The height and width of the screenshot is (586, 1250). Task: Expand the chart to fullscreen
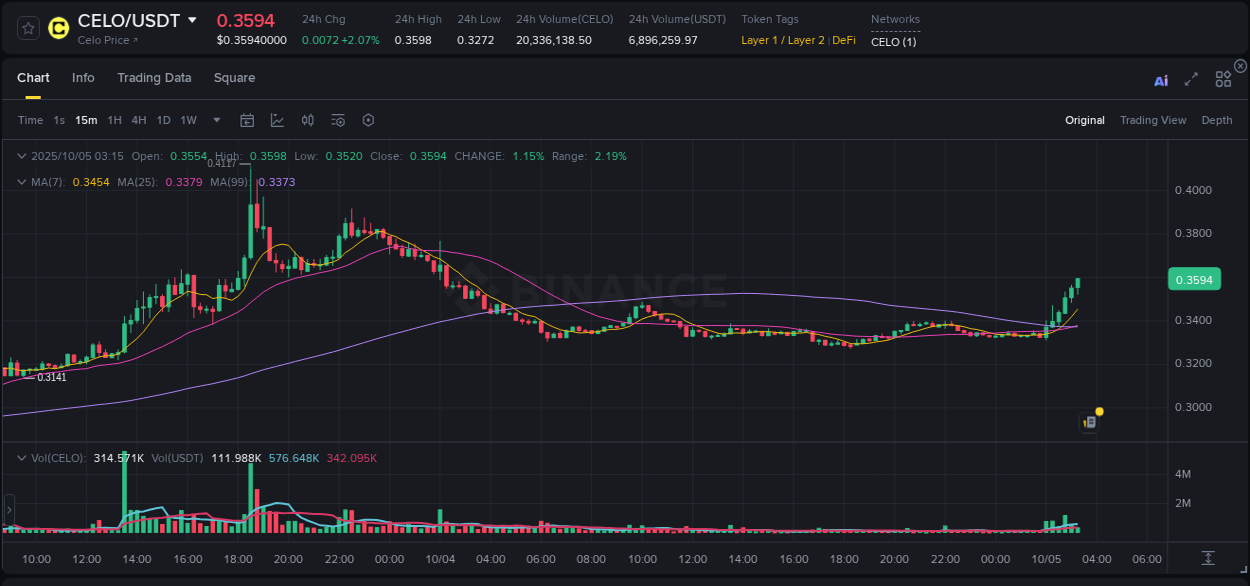1191,79
